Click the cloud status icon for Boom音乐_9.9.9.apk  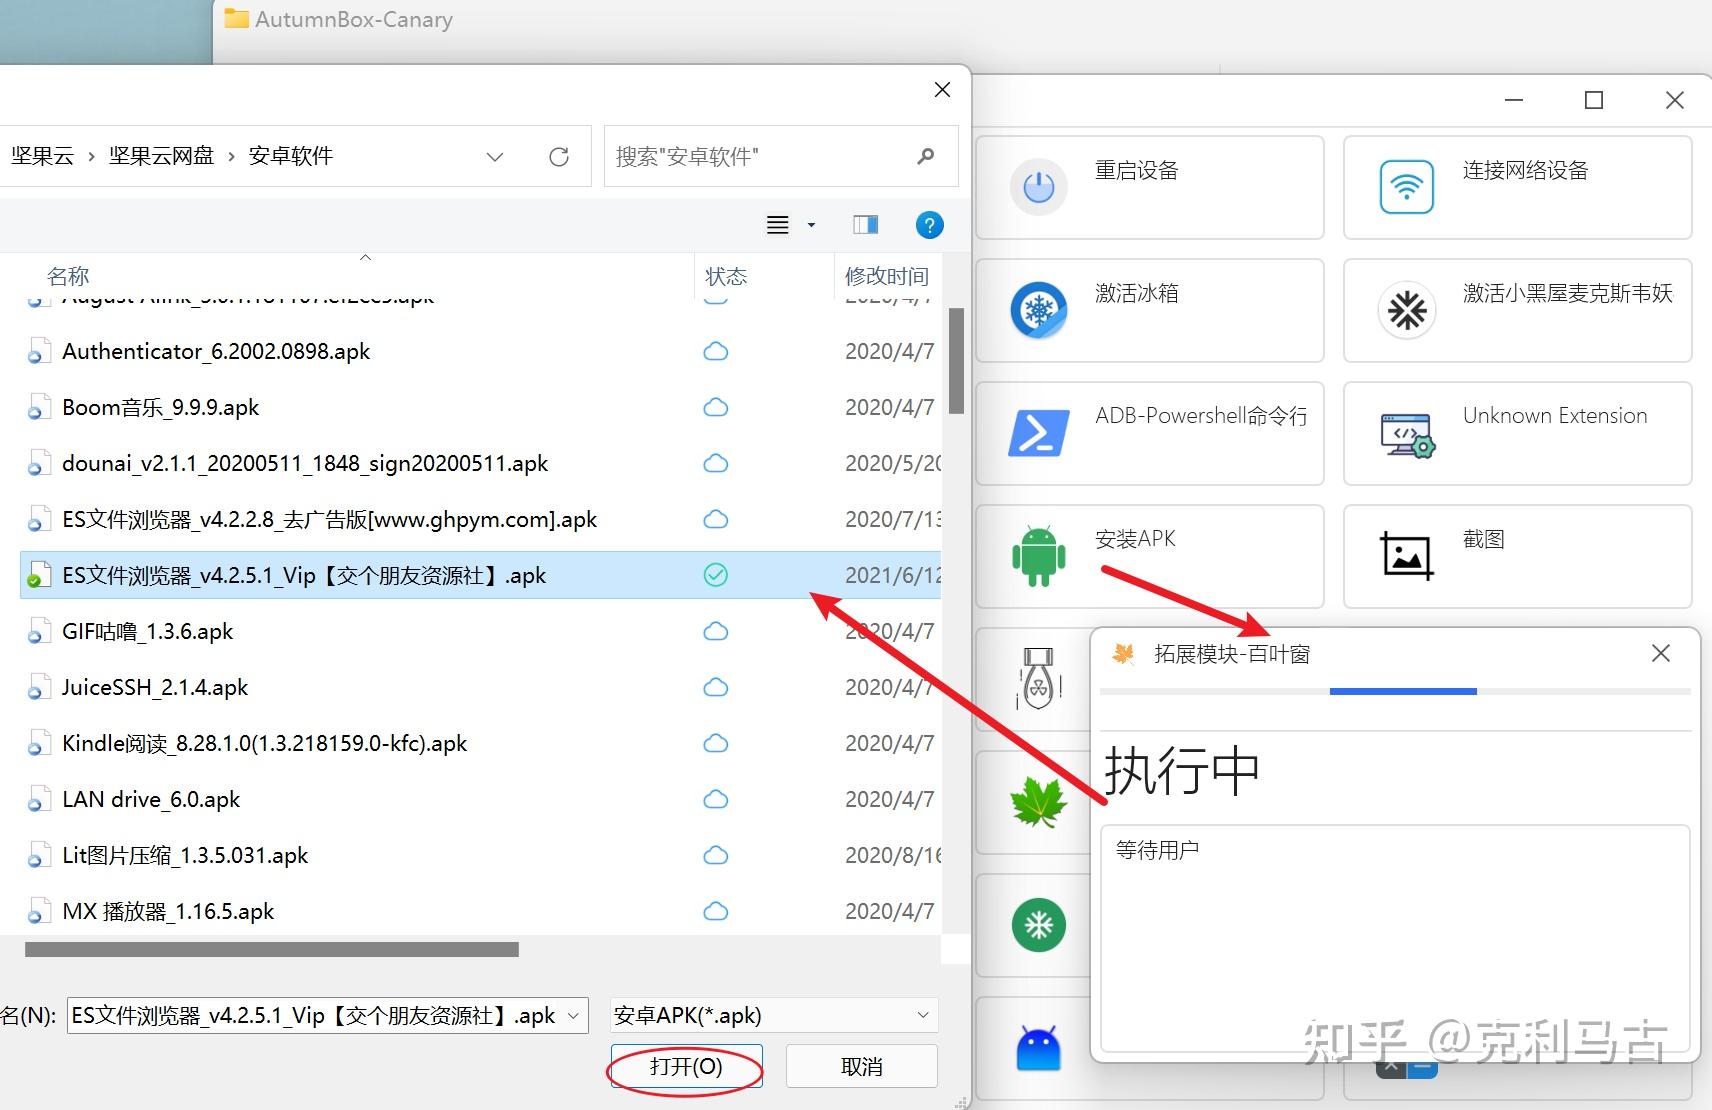pyautogui.click(x=715, y=407)
